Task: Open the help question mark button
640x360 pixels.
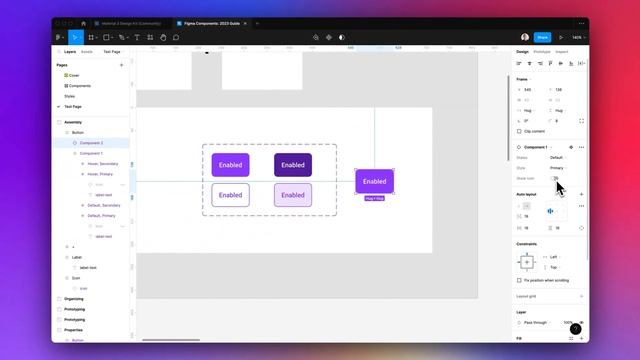Action: click(x=576, y=329)
